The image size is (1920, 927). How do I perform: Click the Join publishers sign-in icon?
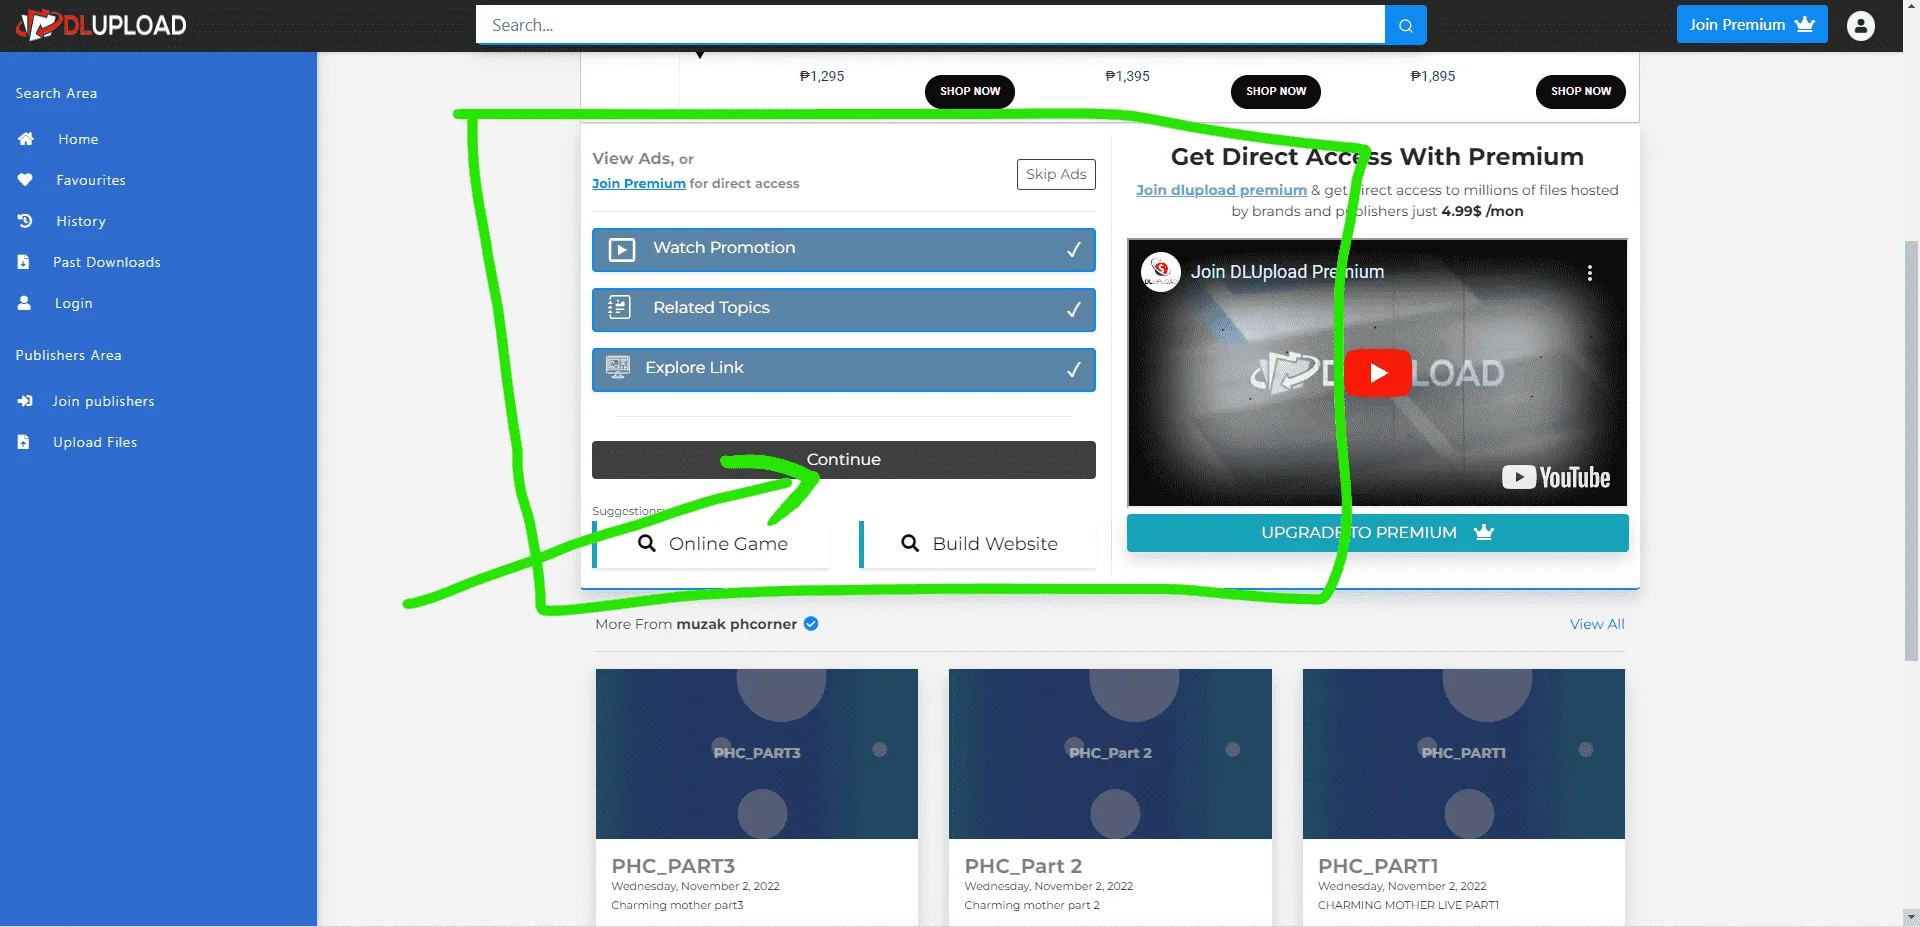[25, 401]
